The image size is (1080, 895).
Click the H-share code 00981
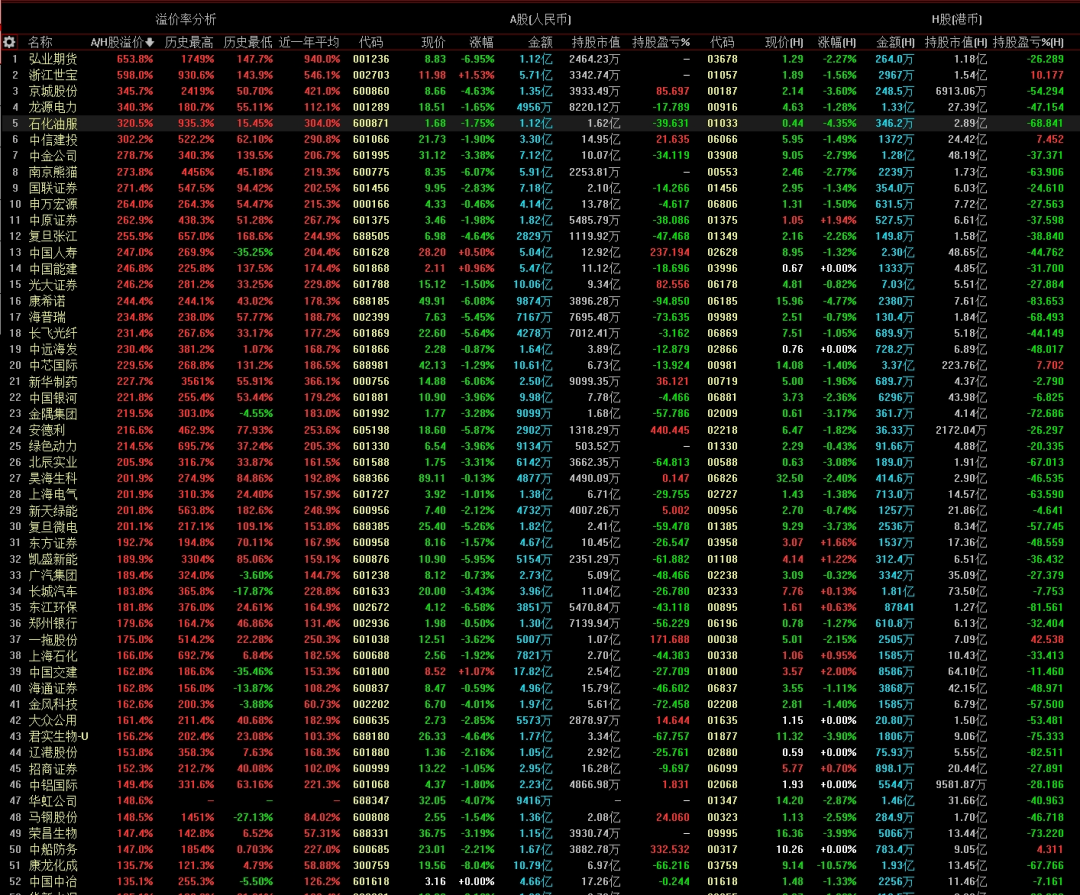[x=722, y=365]
